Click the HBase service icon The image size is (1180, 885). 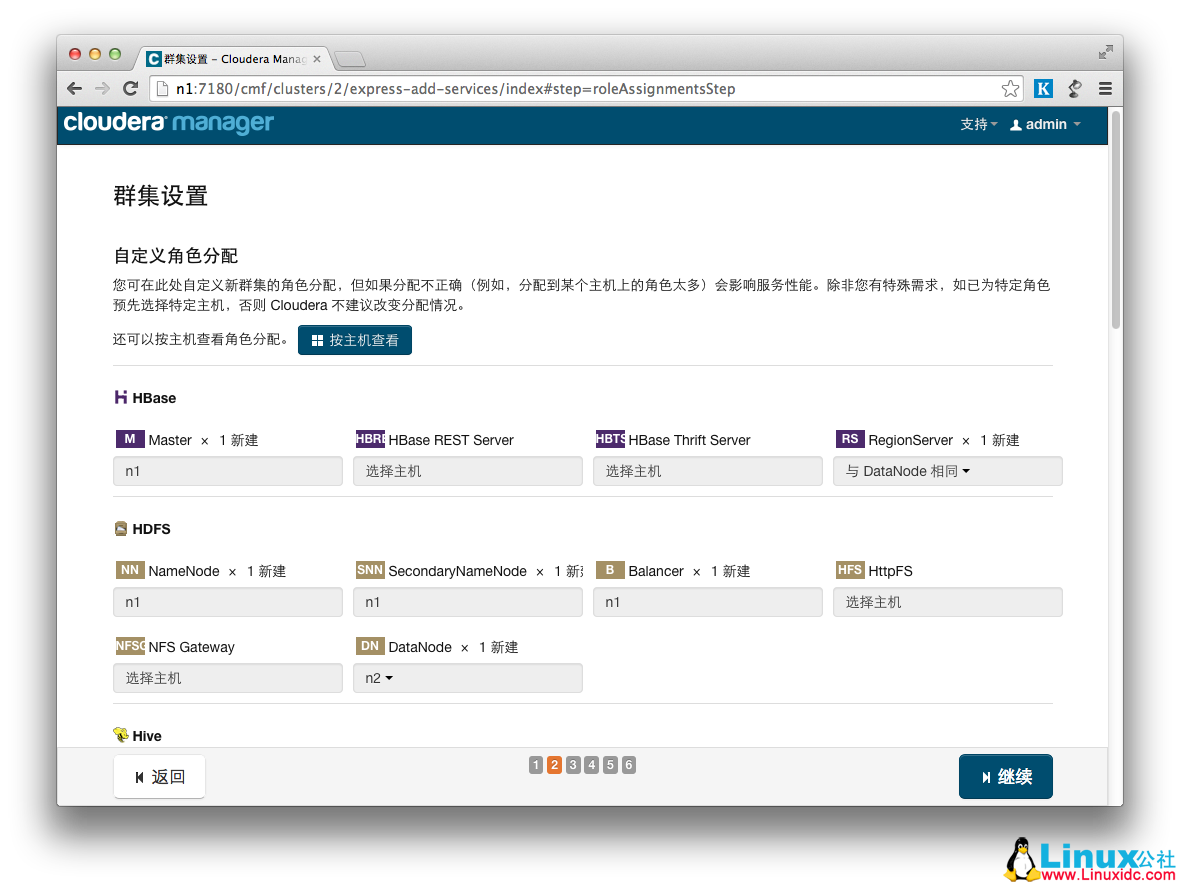[x=119, y=397]
